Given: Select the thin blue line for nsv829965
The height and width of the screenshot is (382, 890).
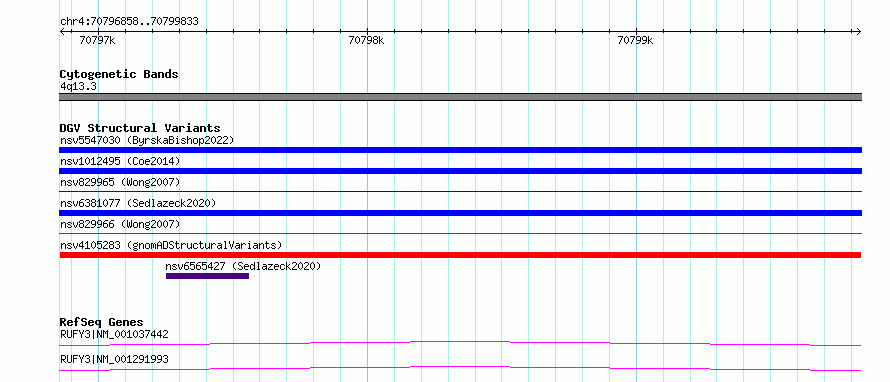Looking at the screenshot, I should click(x=460, y=192).
